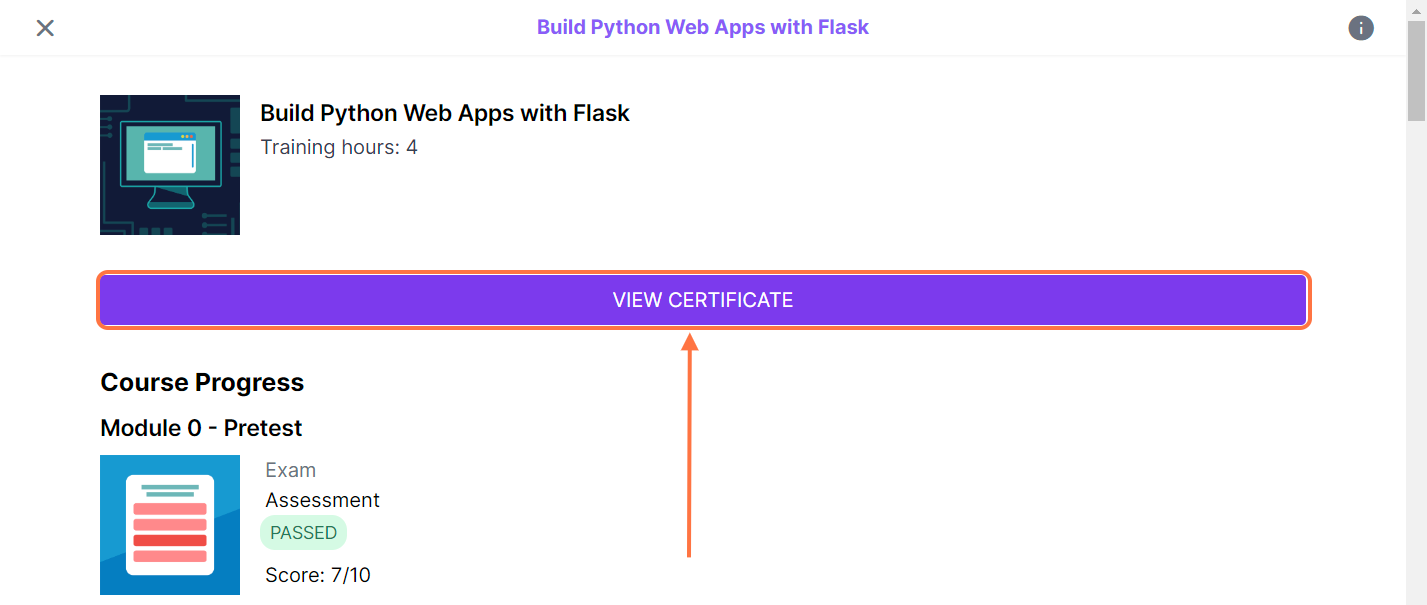Open the Assessment item
Viewport: 1427px width, 605px height.
[322, 500]
